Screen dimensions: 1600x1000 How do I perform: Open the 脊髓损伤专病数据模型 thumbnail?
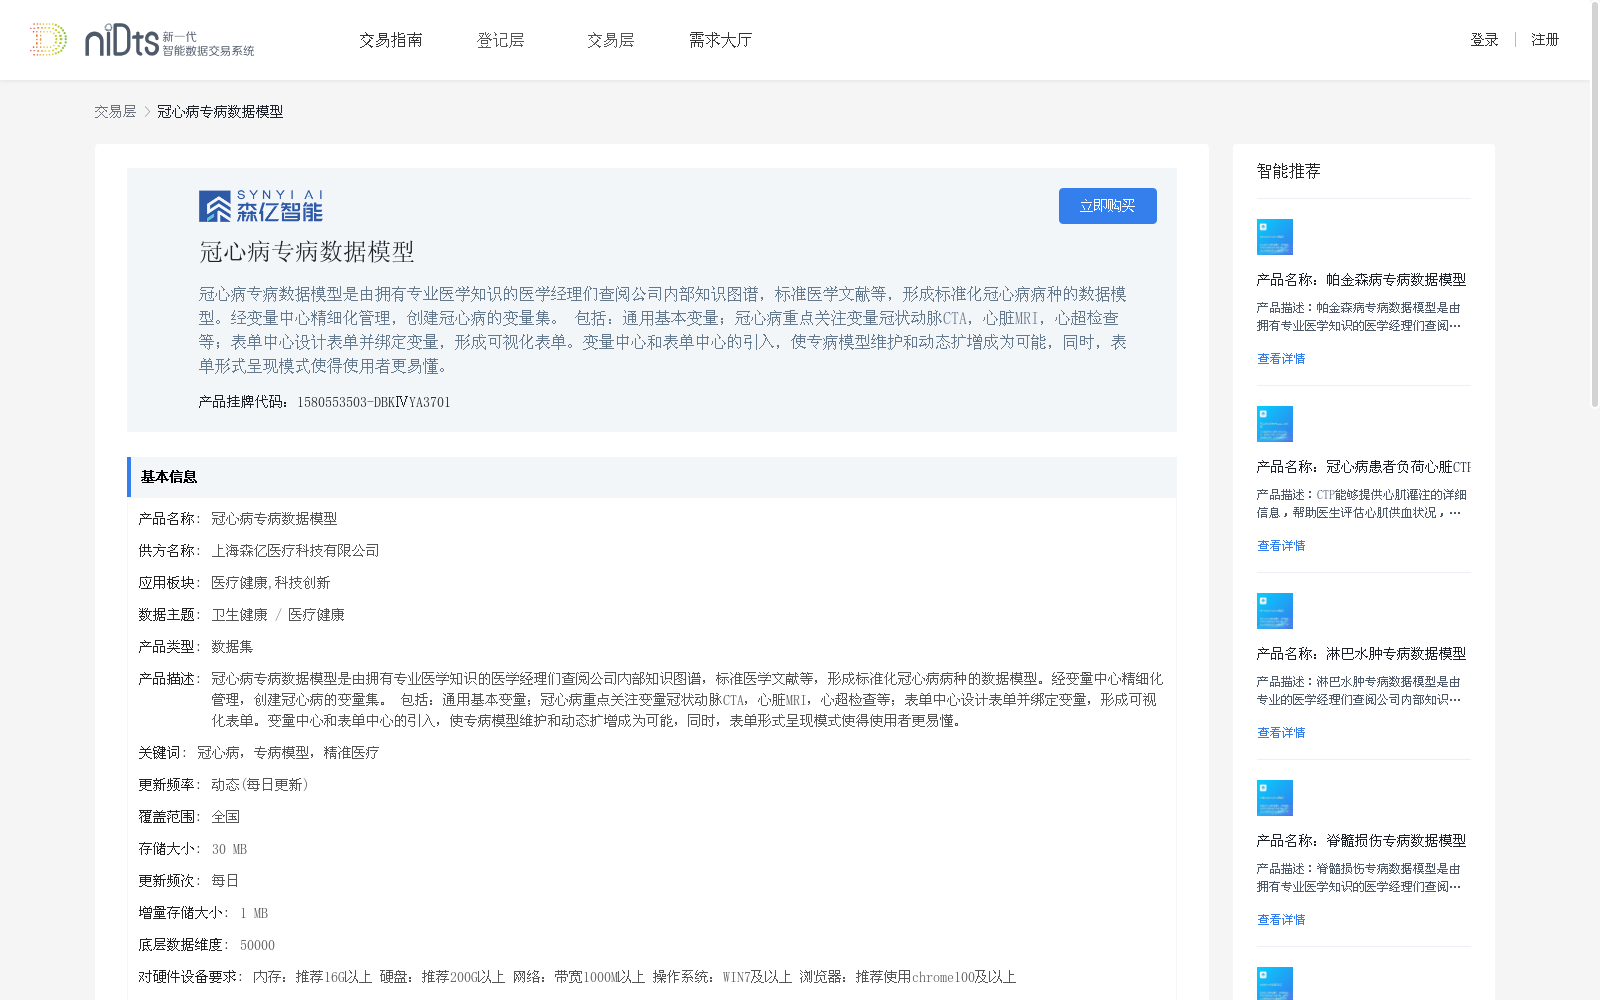(x=1275, y=798)
